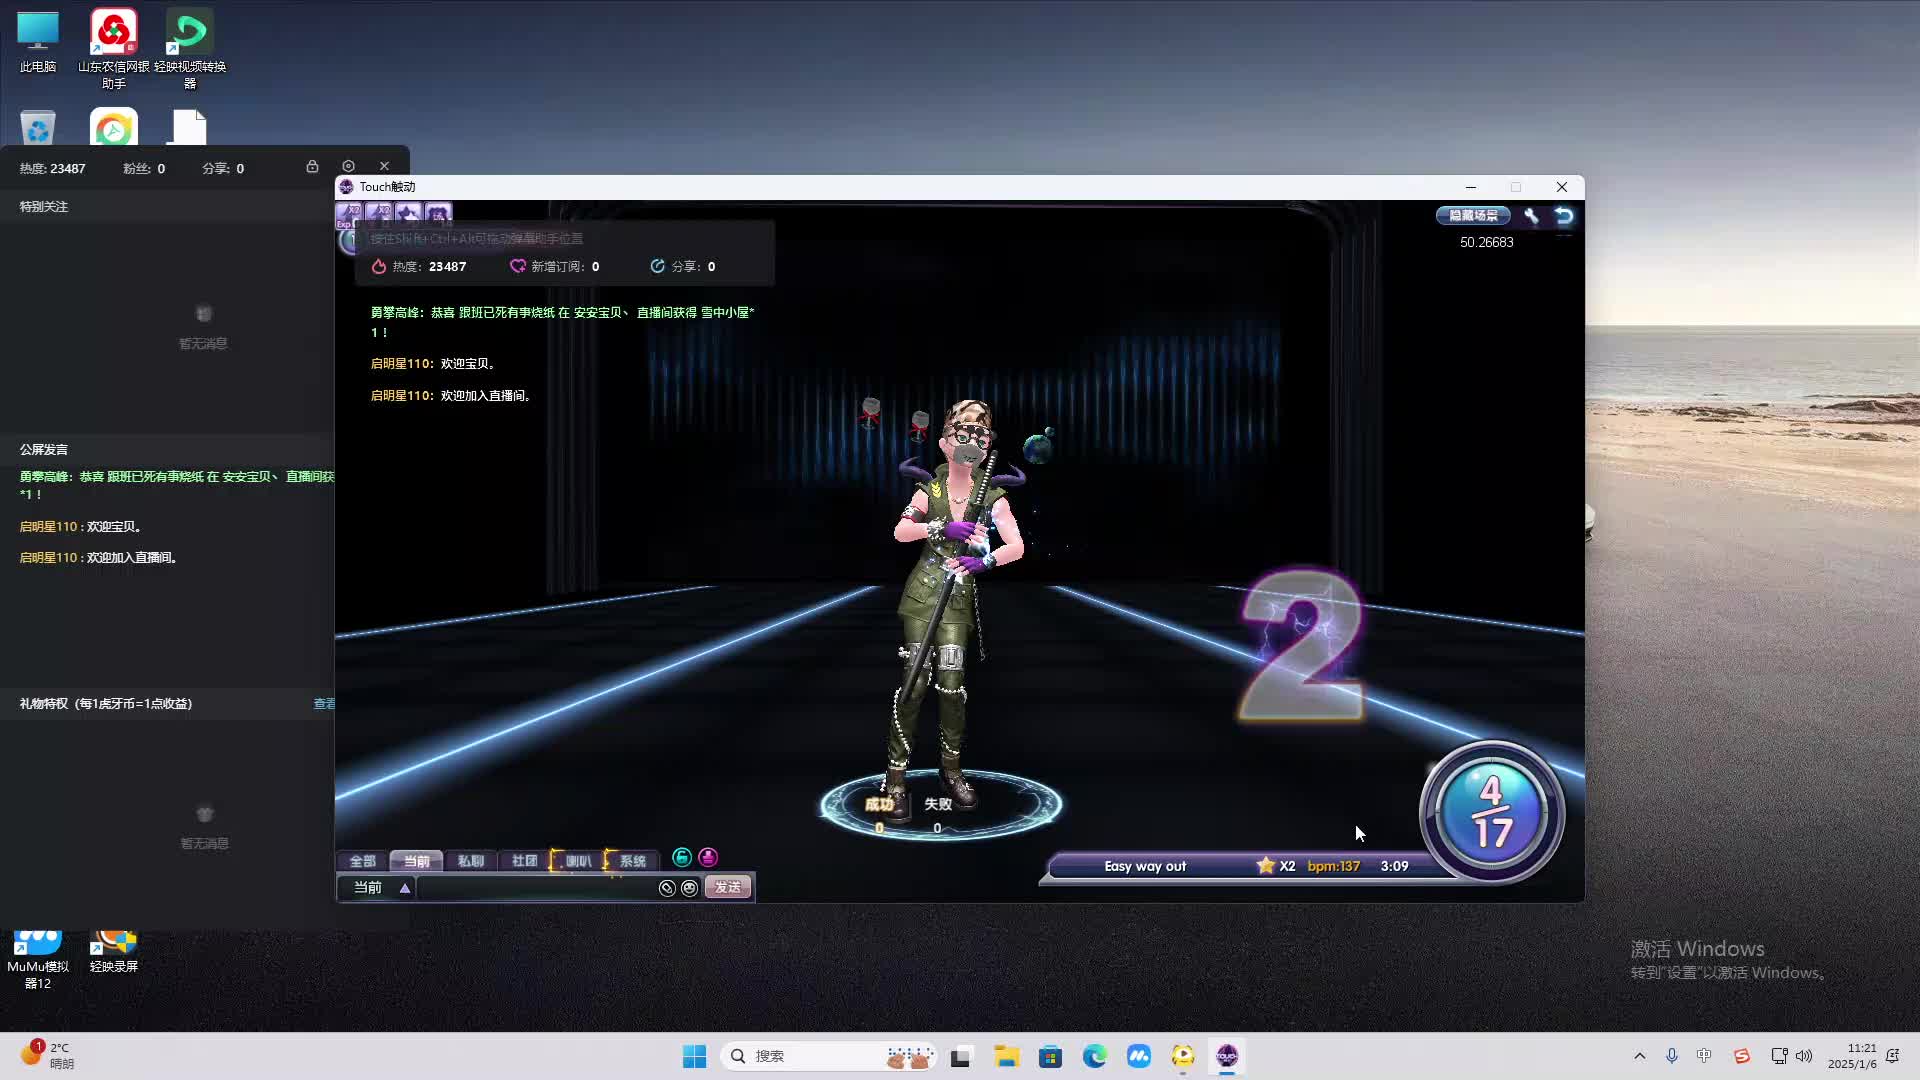
Task: Show hidden system tray icons chevron
Action: click(1639, 1056)
